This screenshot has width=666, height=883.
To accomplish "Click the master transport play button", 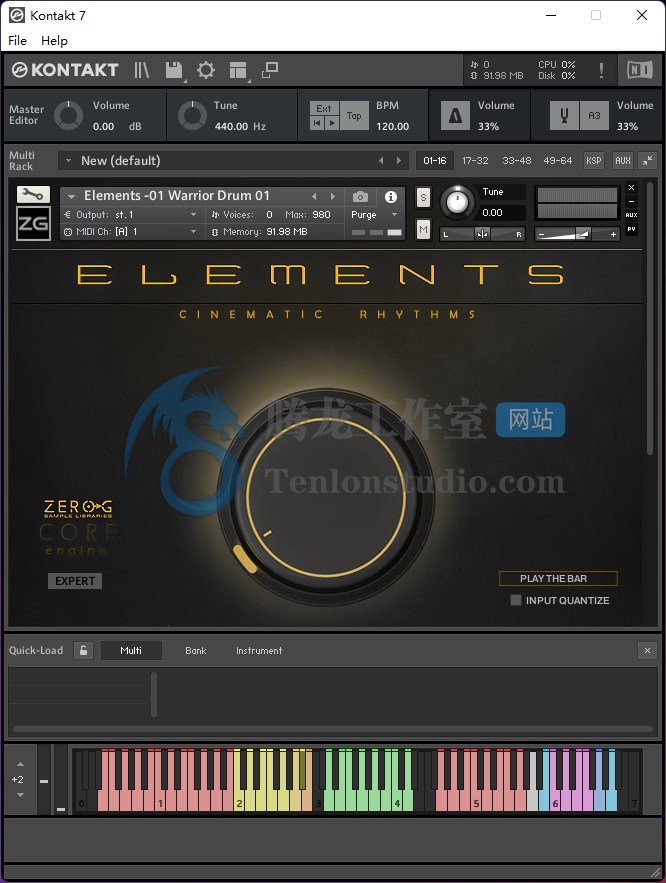I will tap(332, 123).
